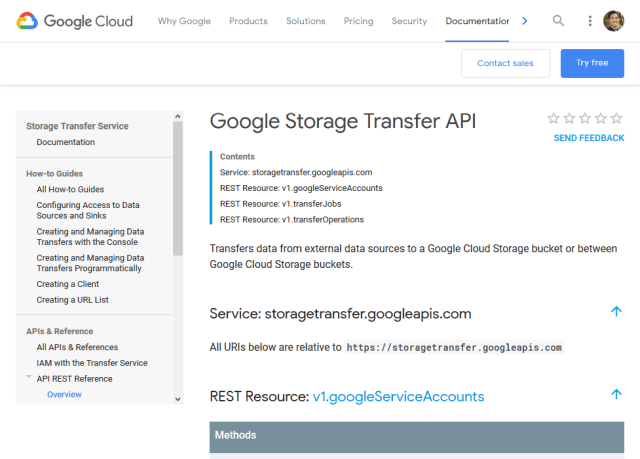Click the Google Cloud logo
Viewport: 640px width, 459px height.
coord(75,21)
